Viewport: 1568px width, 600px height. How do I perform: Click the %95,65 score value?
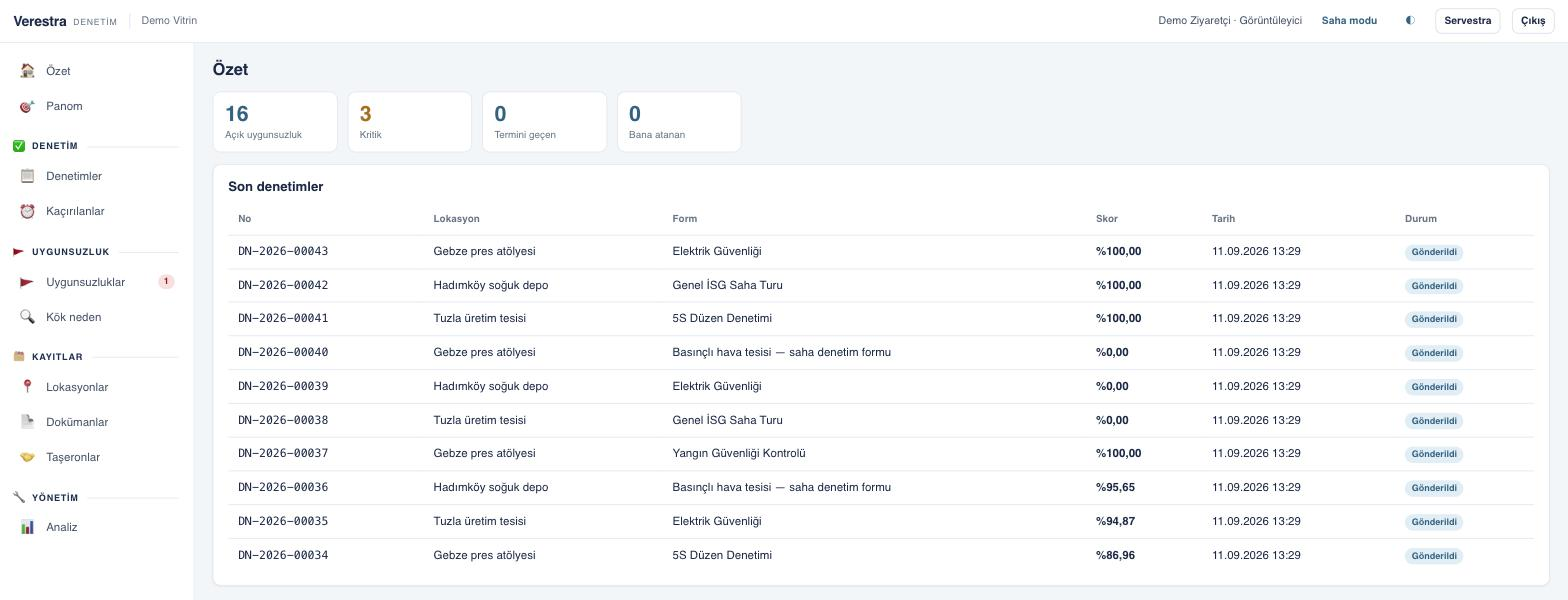click(1115, 487)
